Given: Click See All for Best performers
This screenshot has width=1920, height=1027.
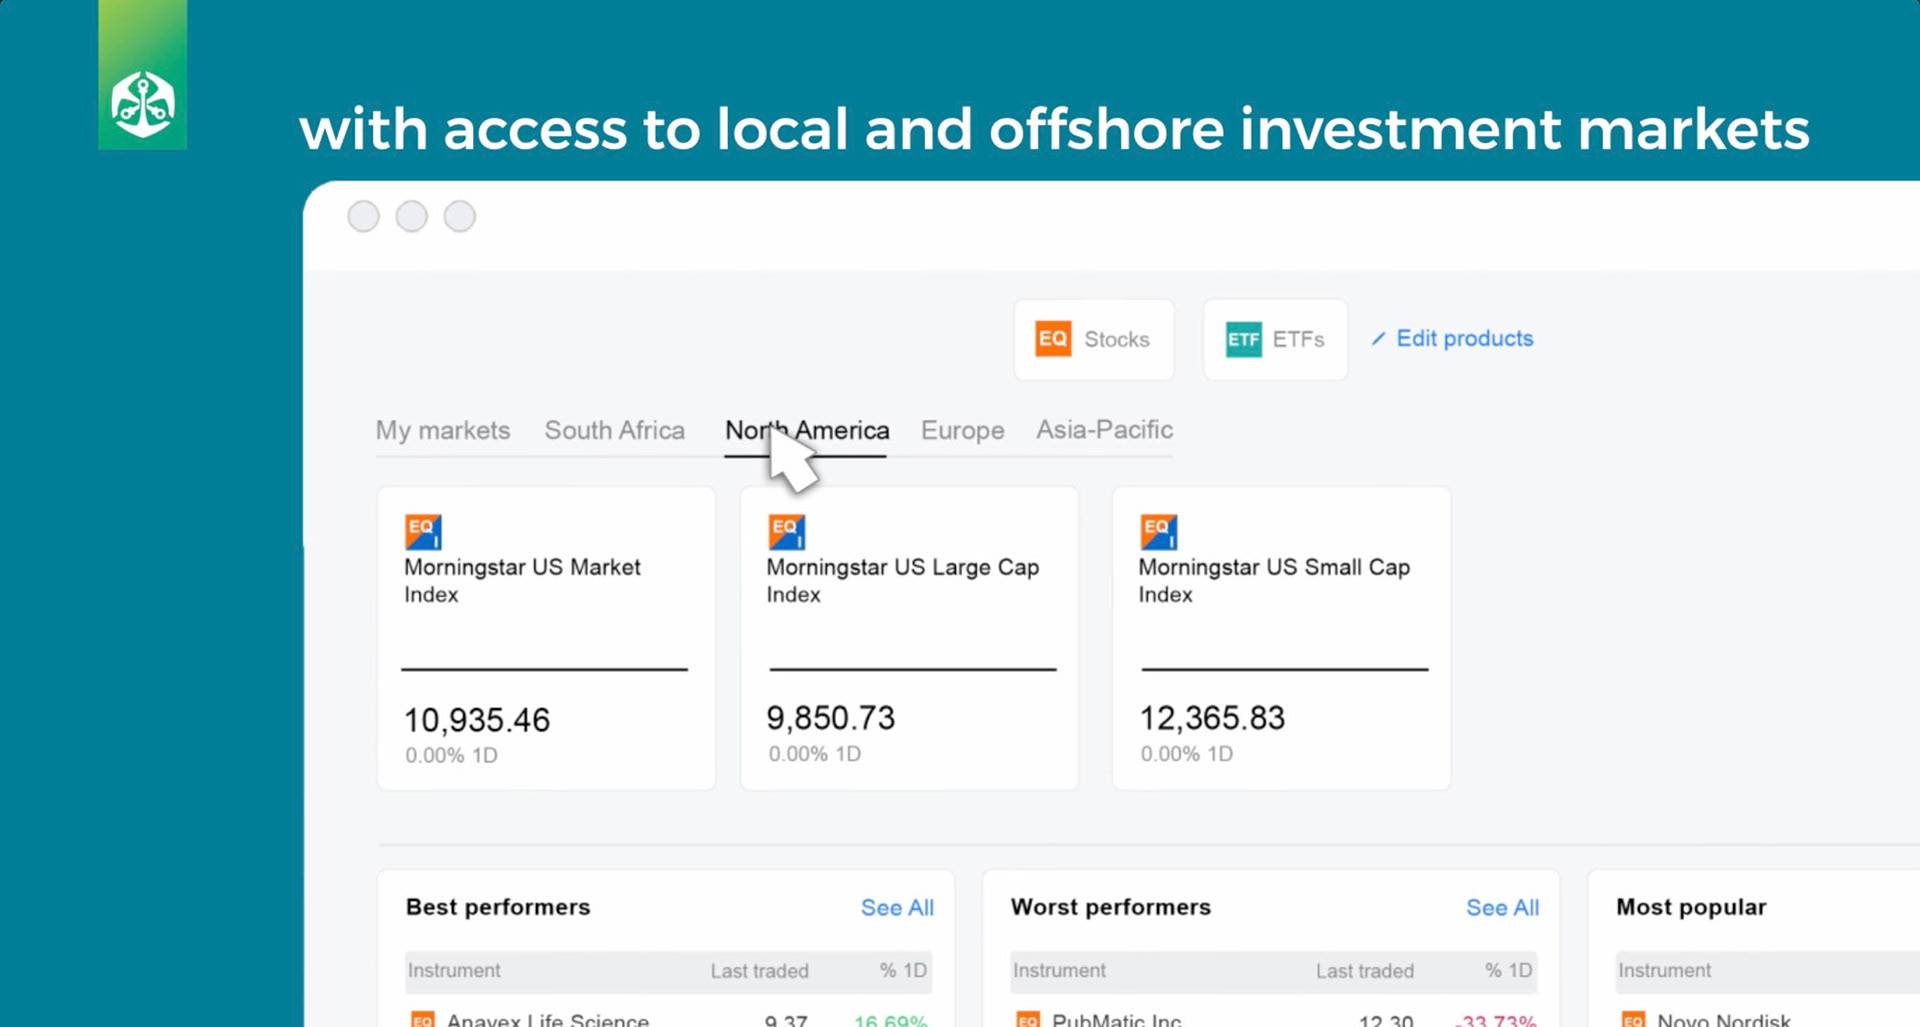Looking at the screenshot, I should click(x=897, y=907).
